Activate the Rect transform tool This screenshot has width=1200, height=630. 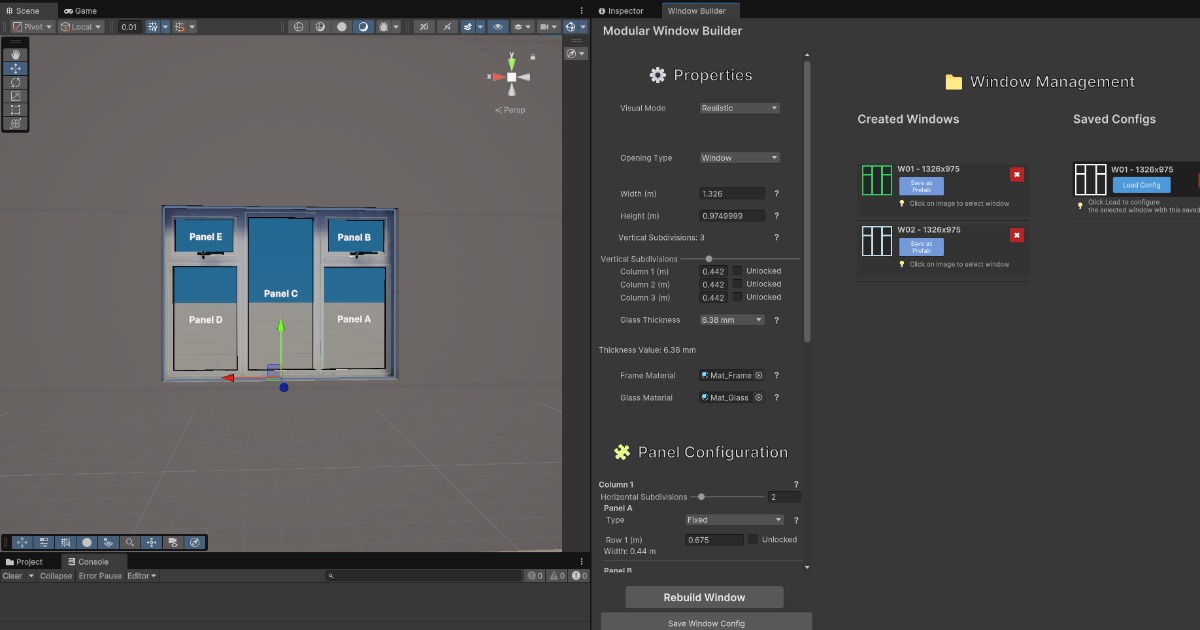click(x=14, y=108)
